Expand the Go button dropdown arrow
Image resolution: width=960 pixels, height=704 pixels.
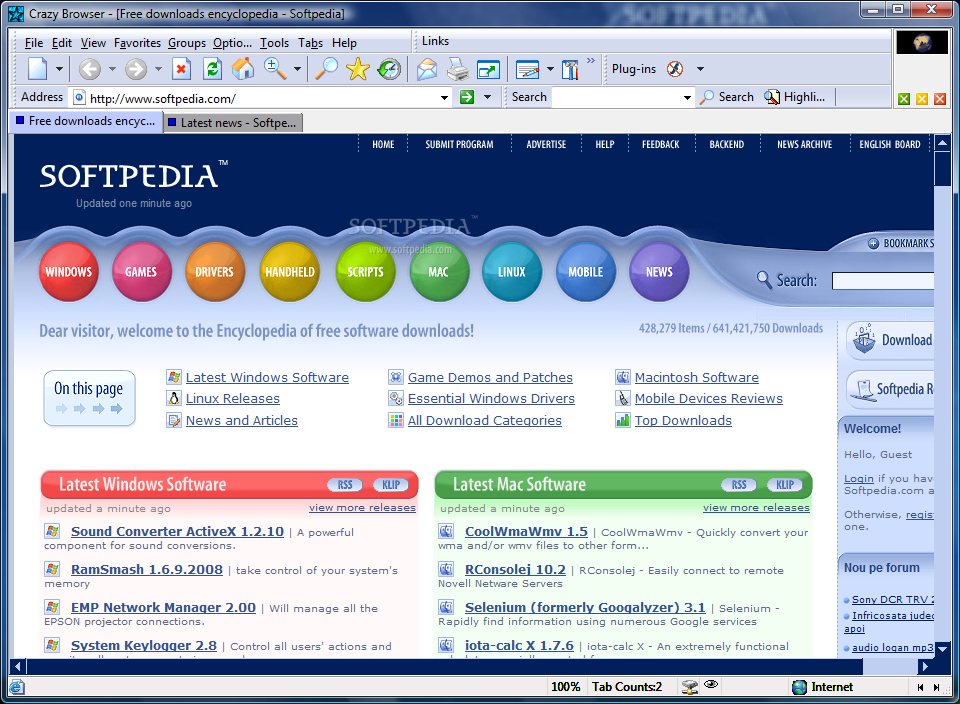[x=487, y=97]
